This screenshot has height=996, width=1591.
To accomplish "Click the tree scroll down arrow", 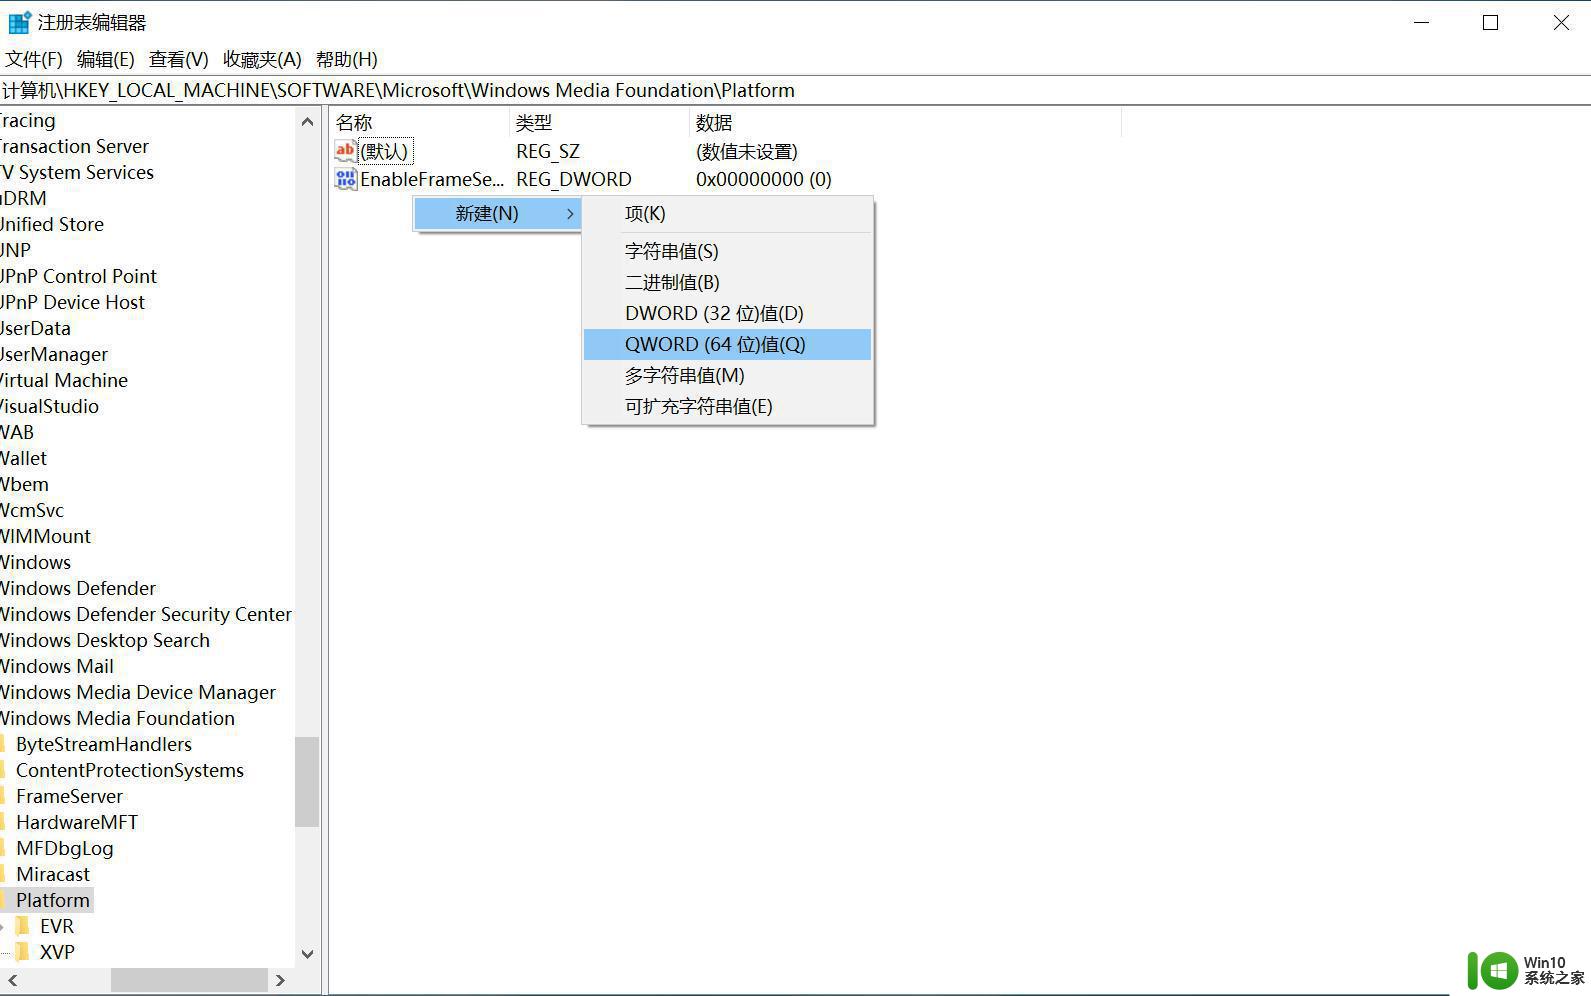I will 307,954.
